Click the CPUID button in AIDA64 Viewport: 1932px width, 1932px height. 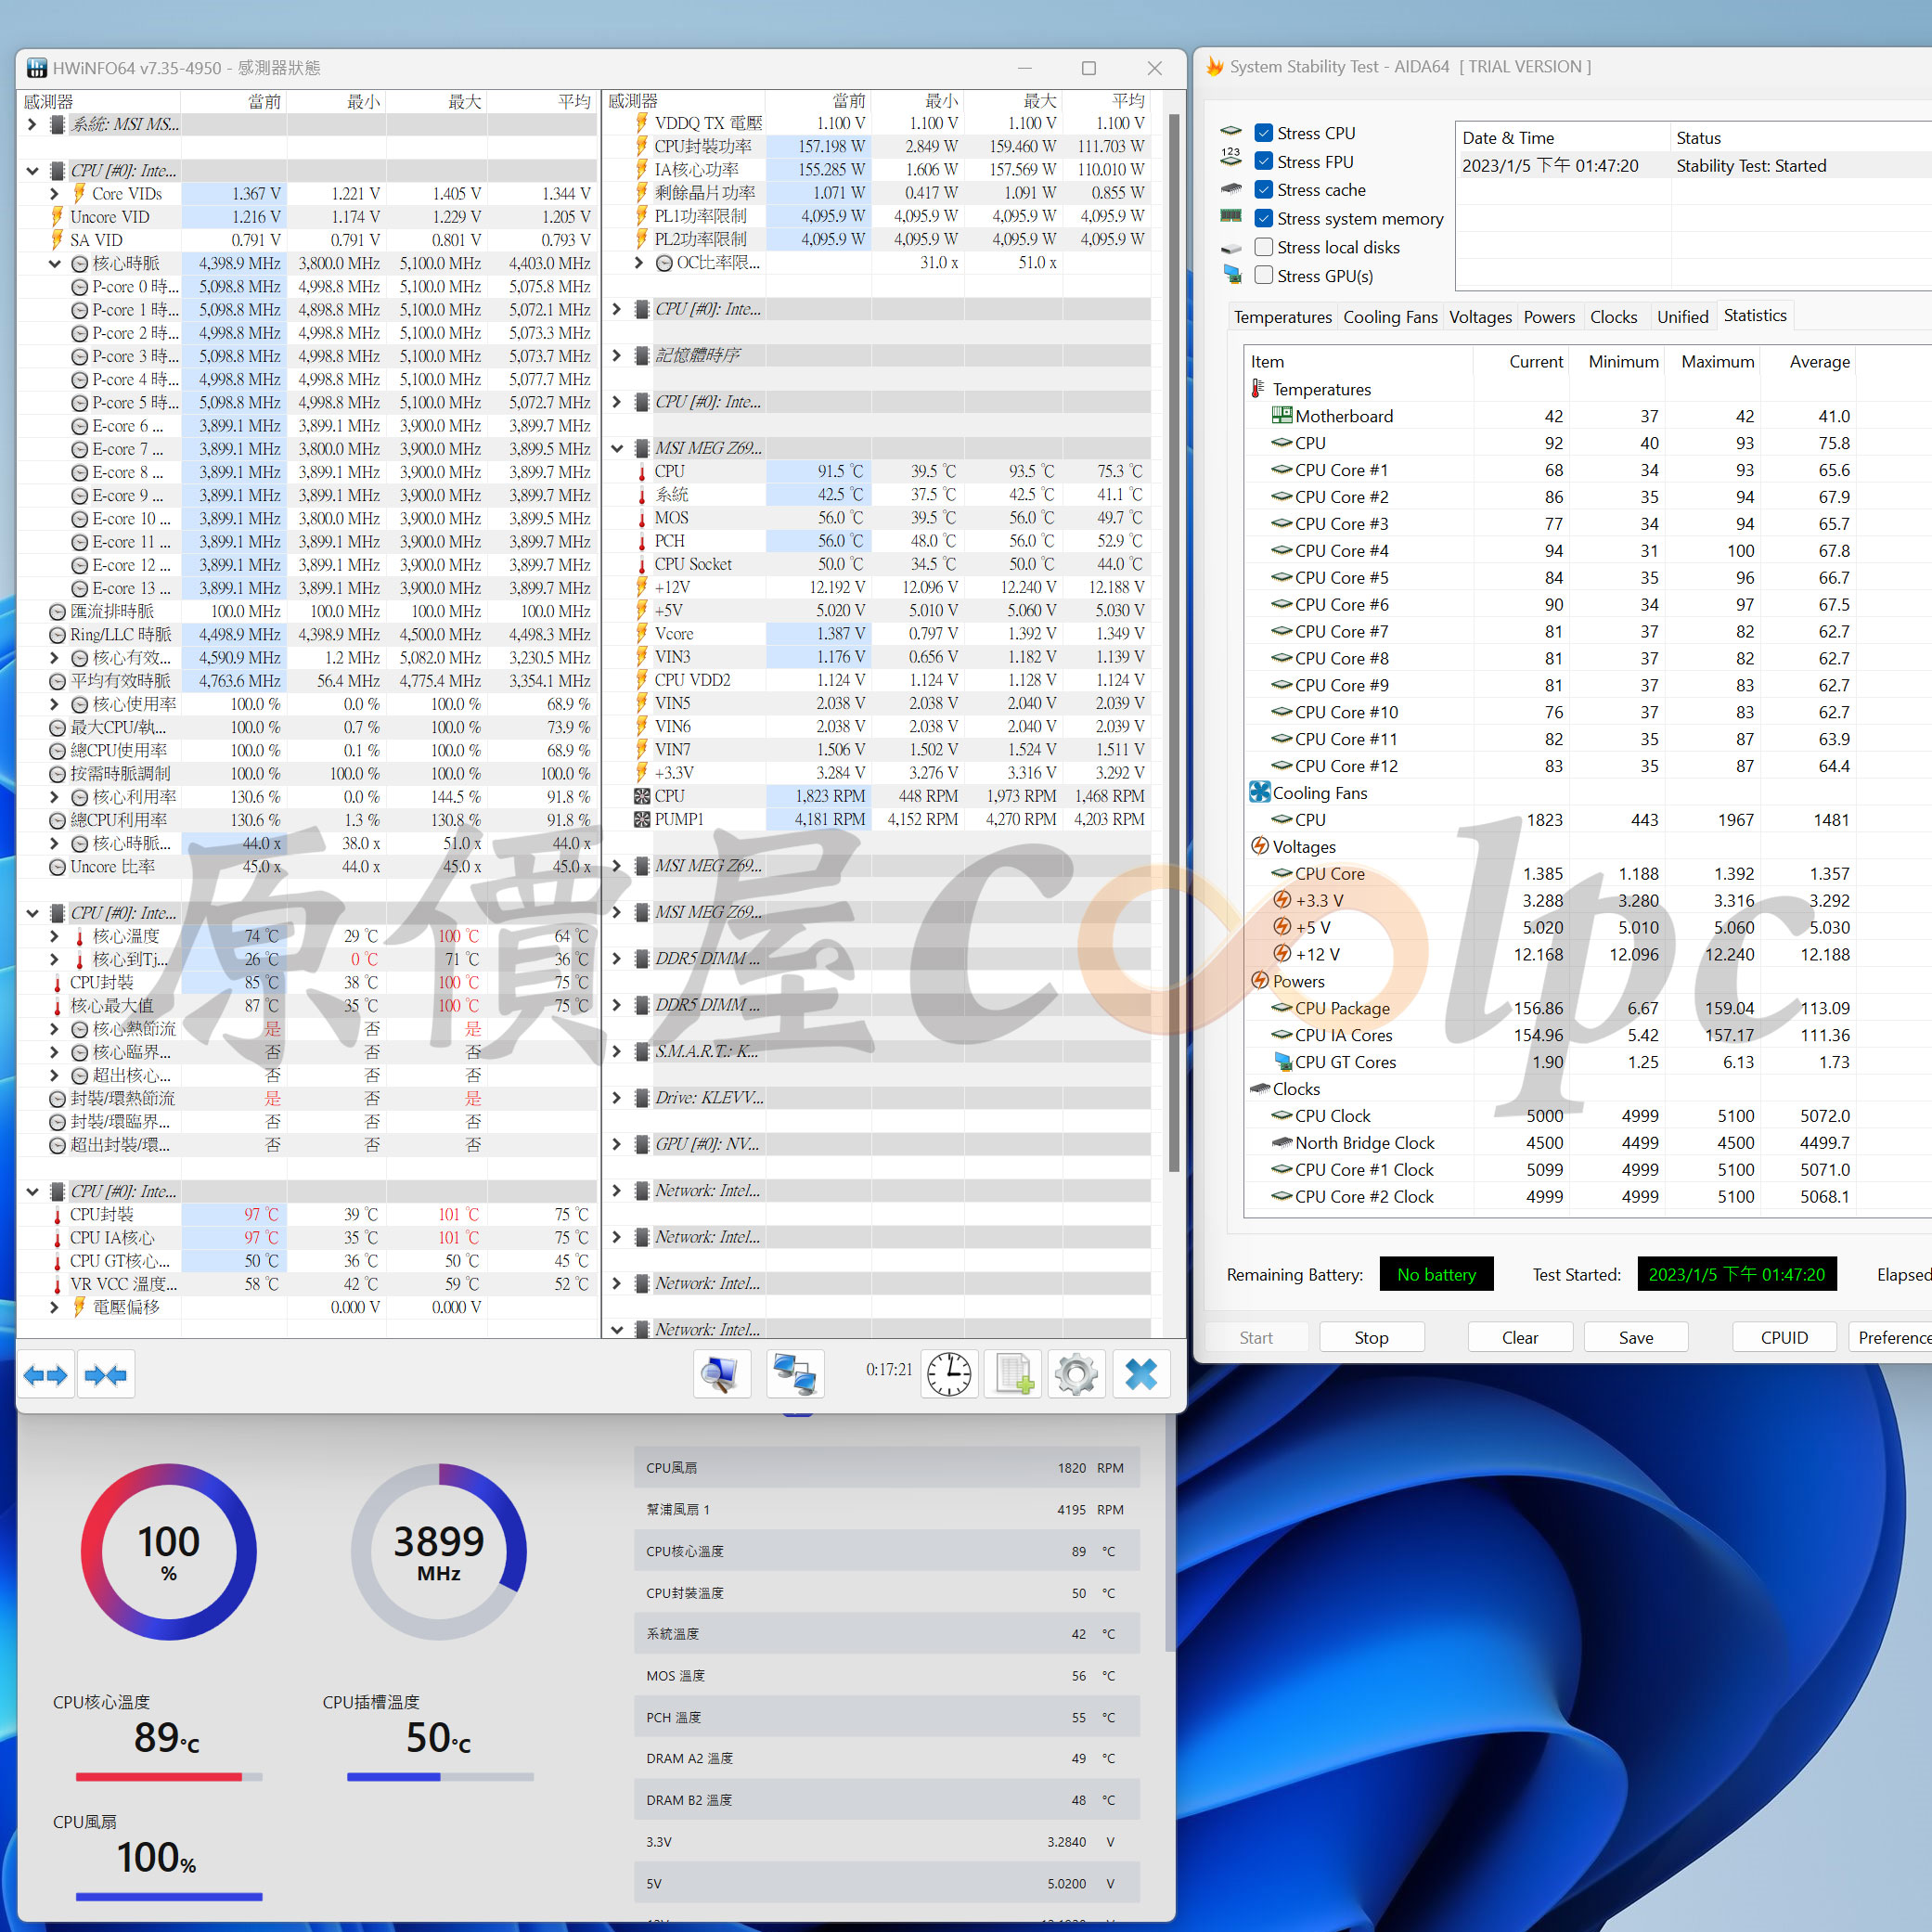pyautogui.click(x=1784, y=1337)
